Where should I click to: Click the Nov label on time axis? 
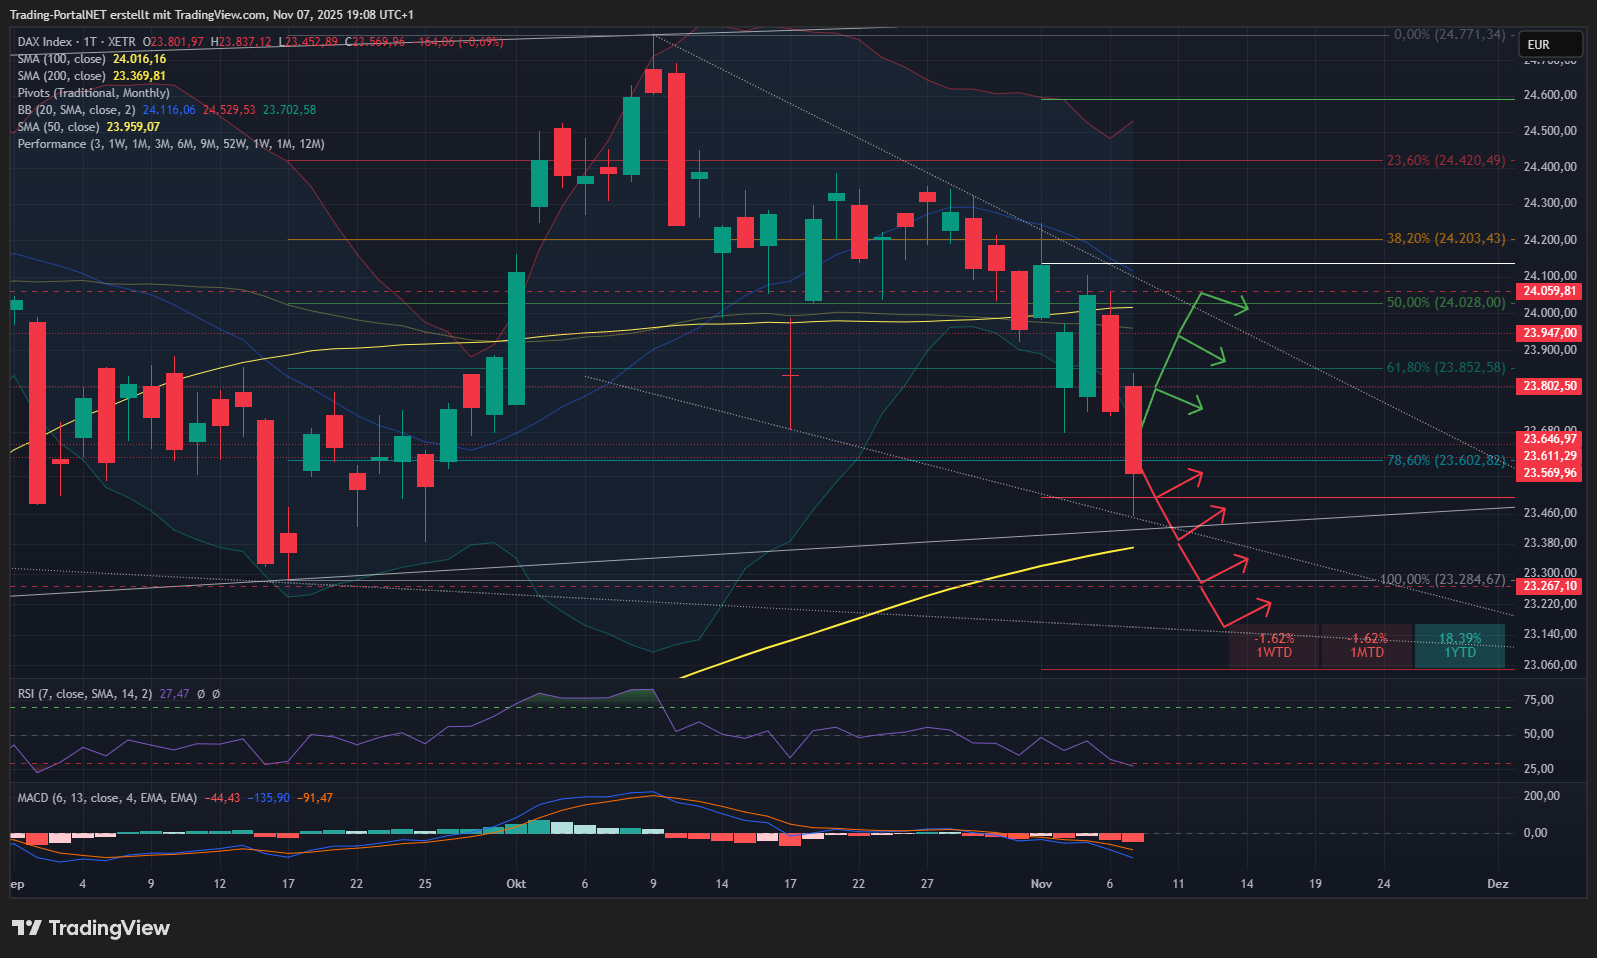pos(1041,884)
